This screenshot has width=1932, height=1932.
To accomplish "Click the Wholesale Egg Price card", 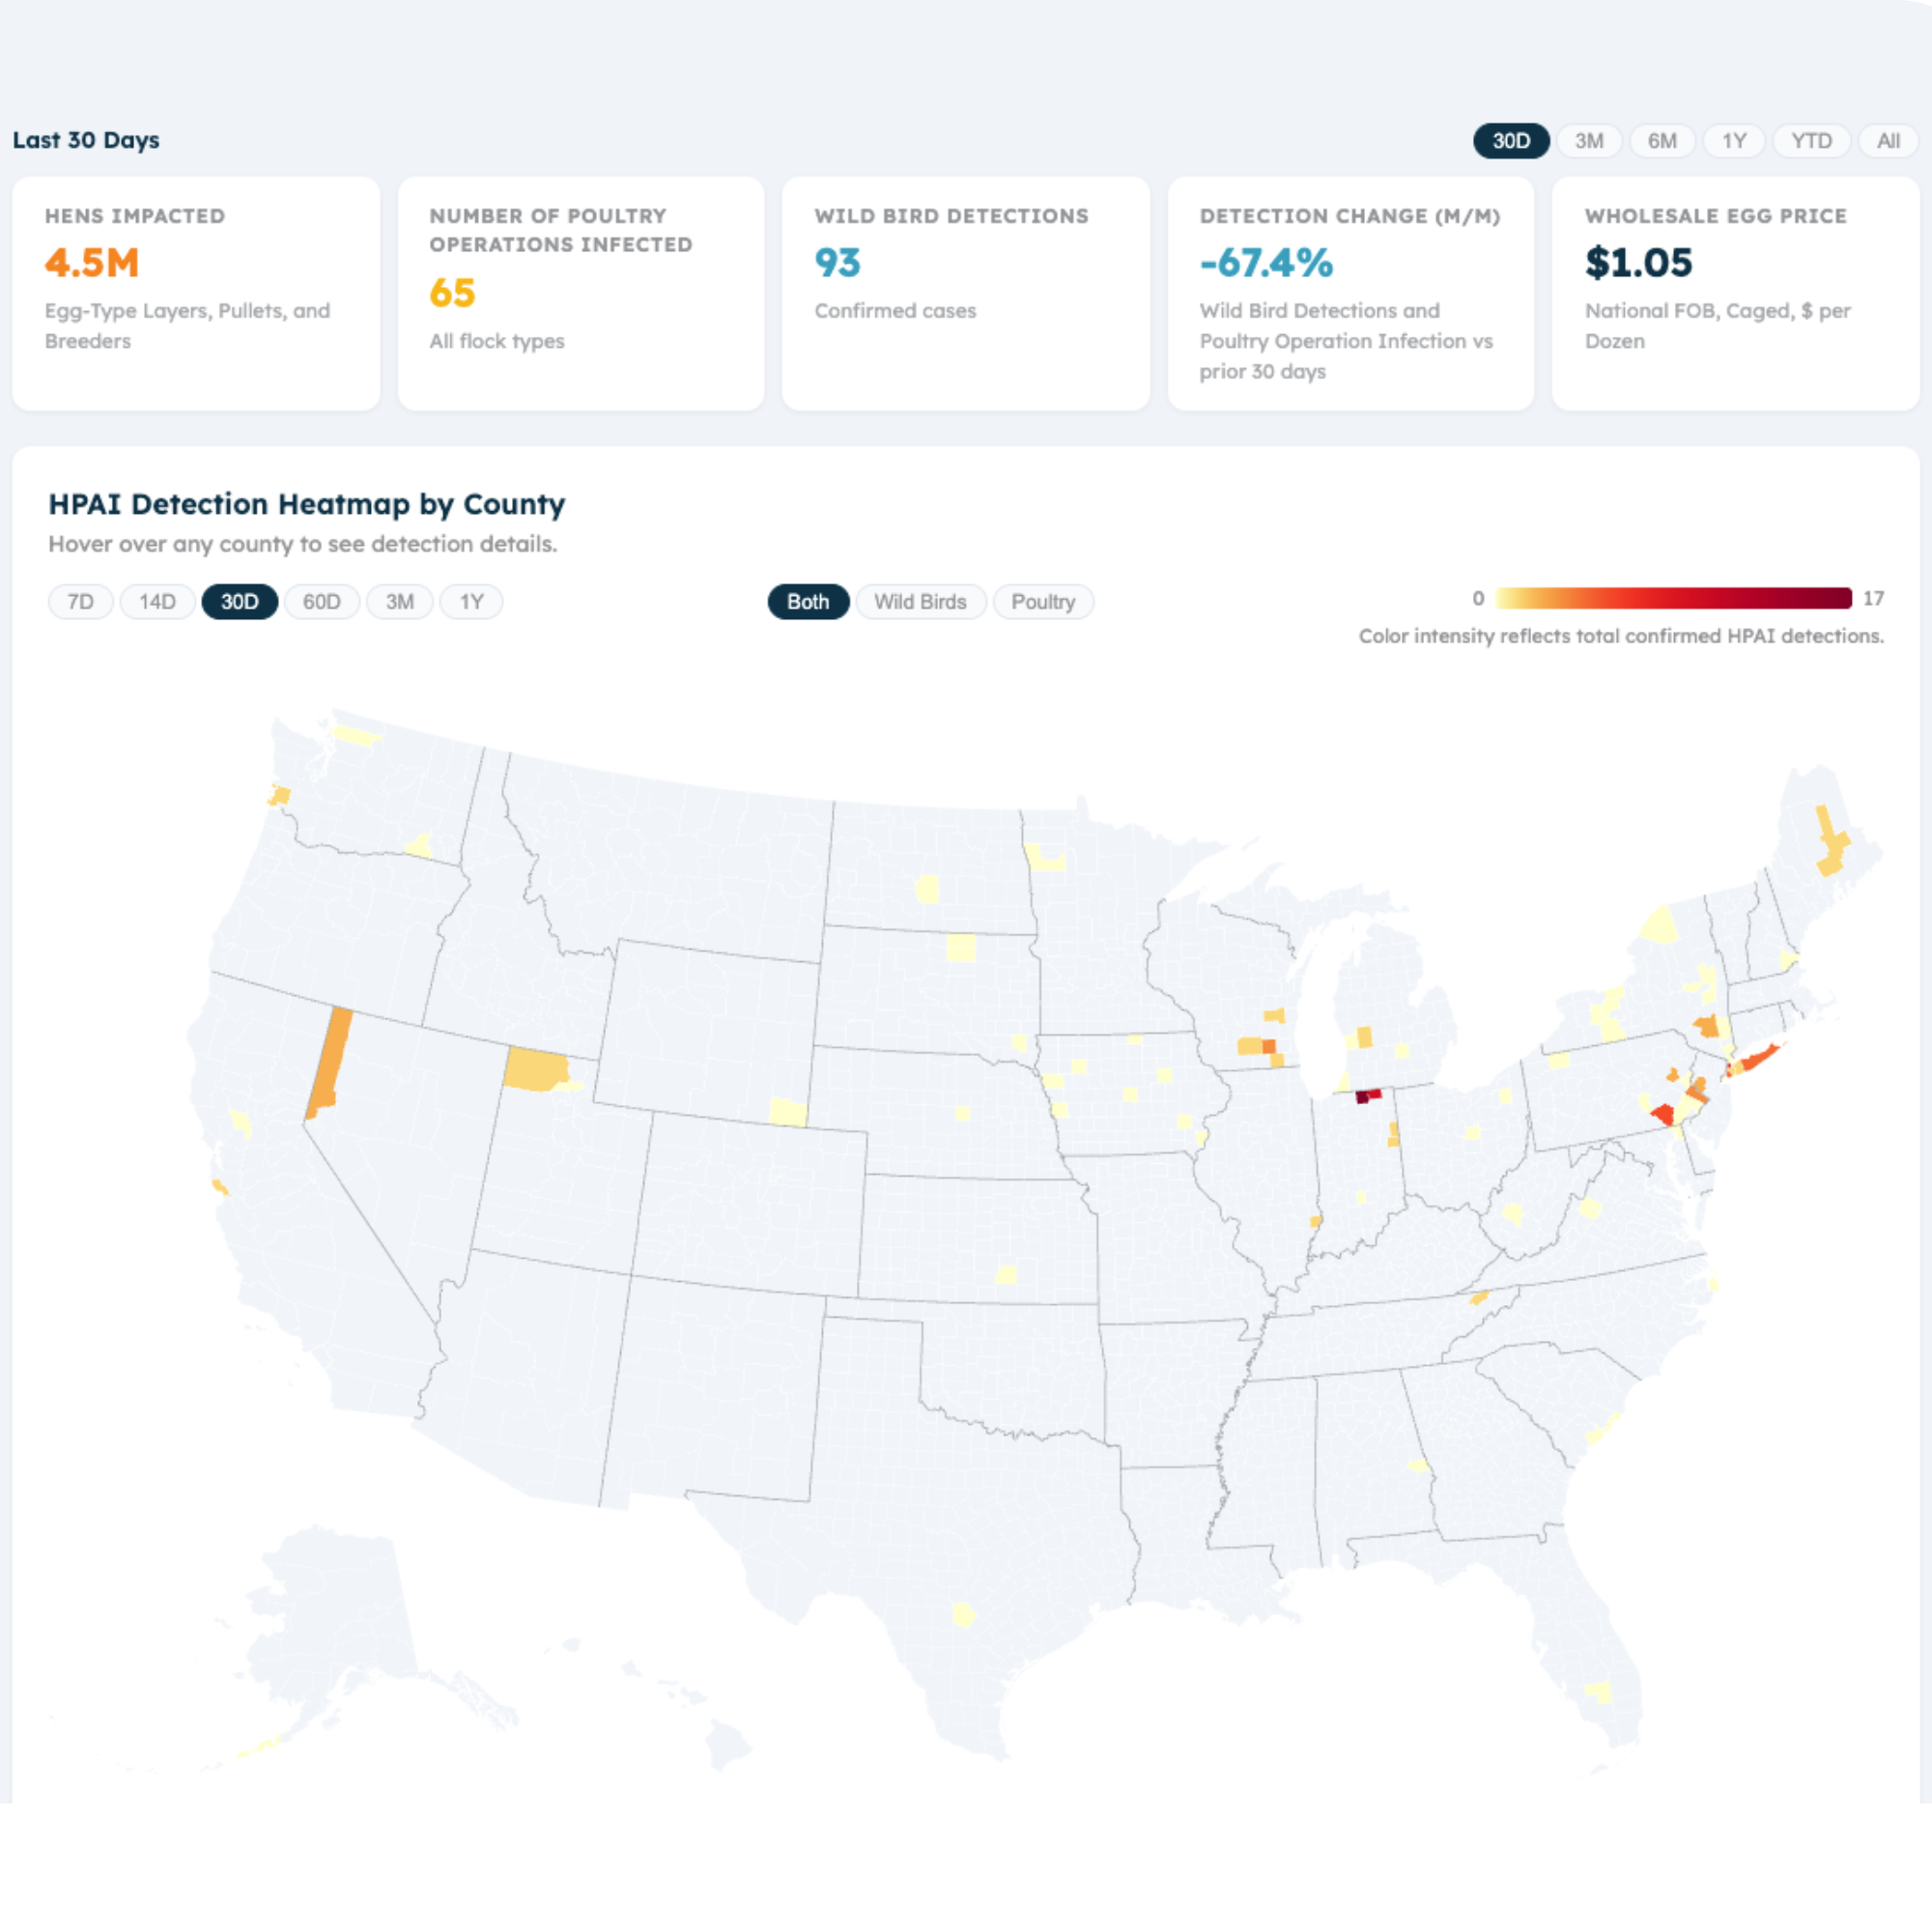I will 1734,293.
